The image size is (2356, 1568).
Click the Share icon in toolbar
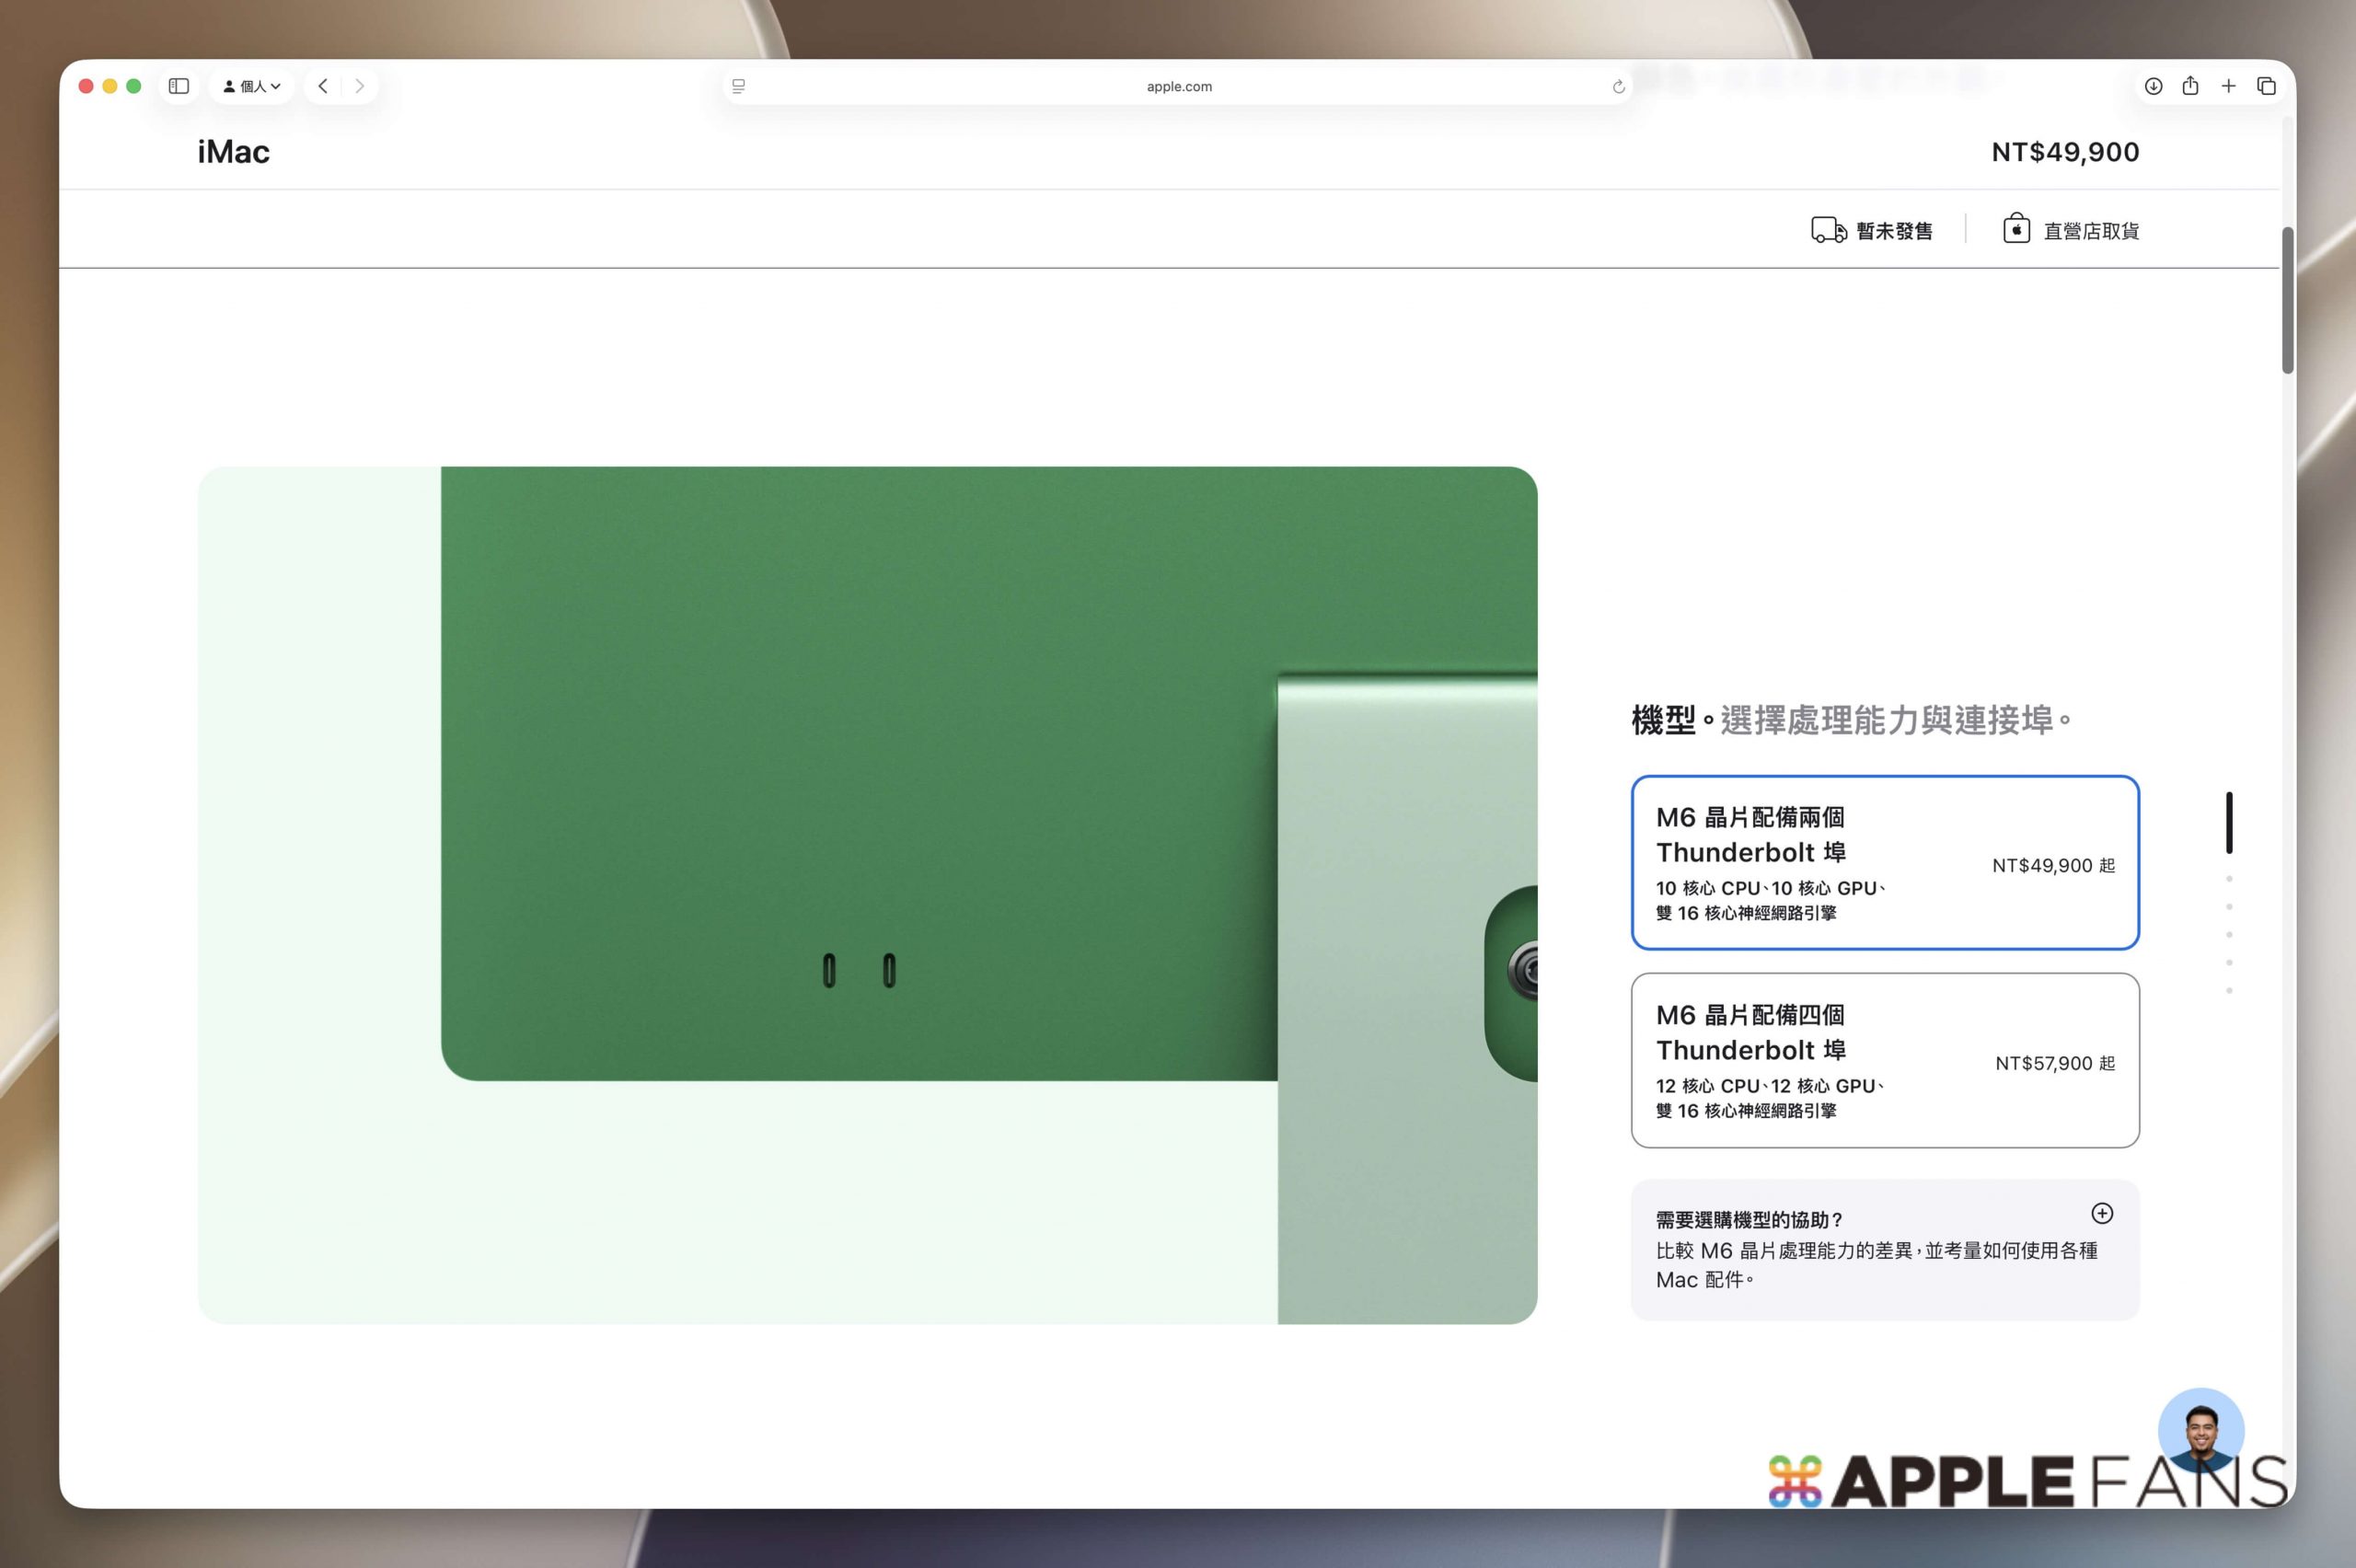pos(2190,86)
